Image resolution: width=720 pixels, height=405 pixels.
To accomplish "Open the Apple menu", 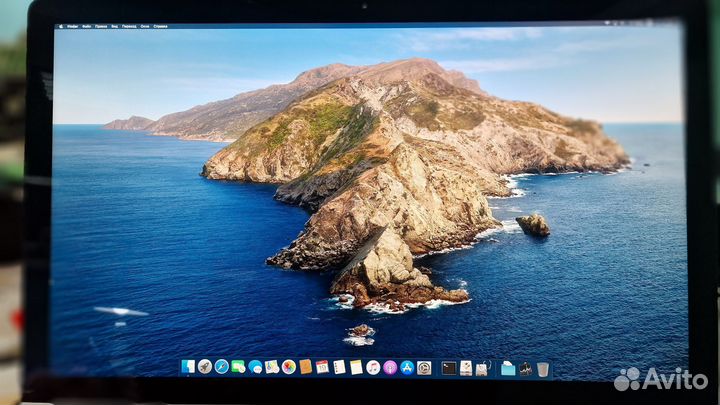I will coord(61,27).
